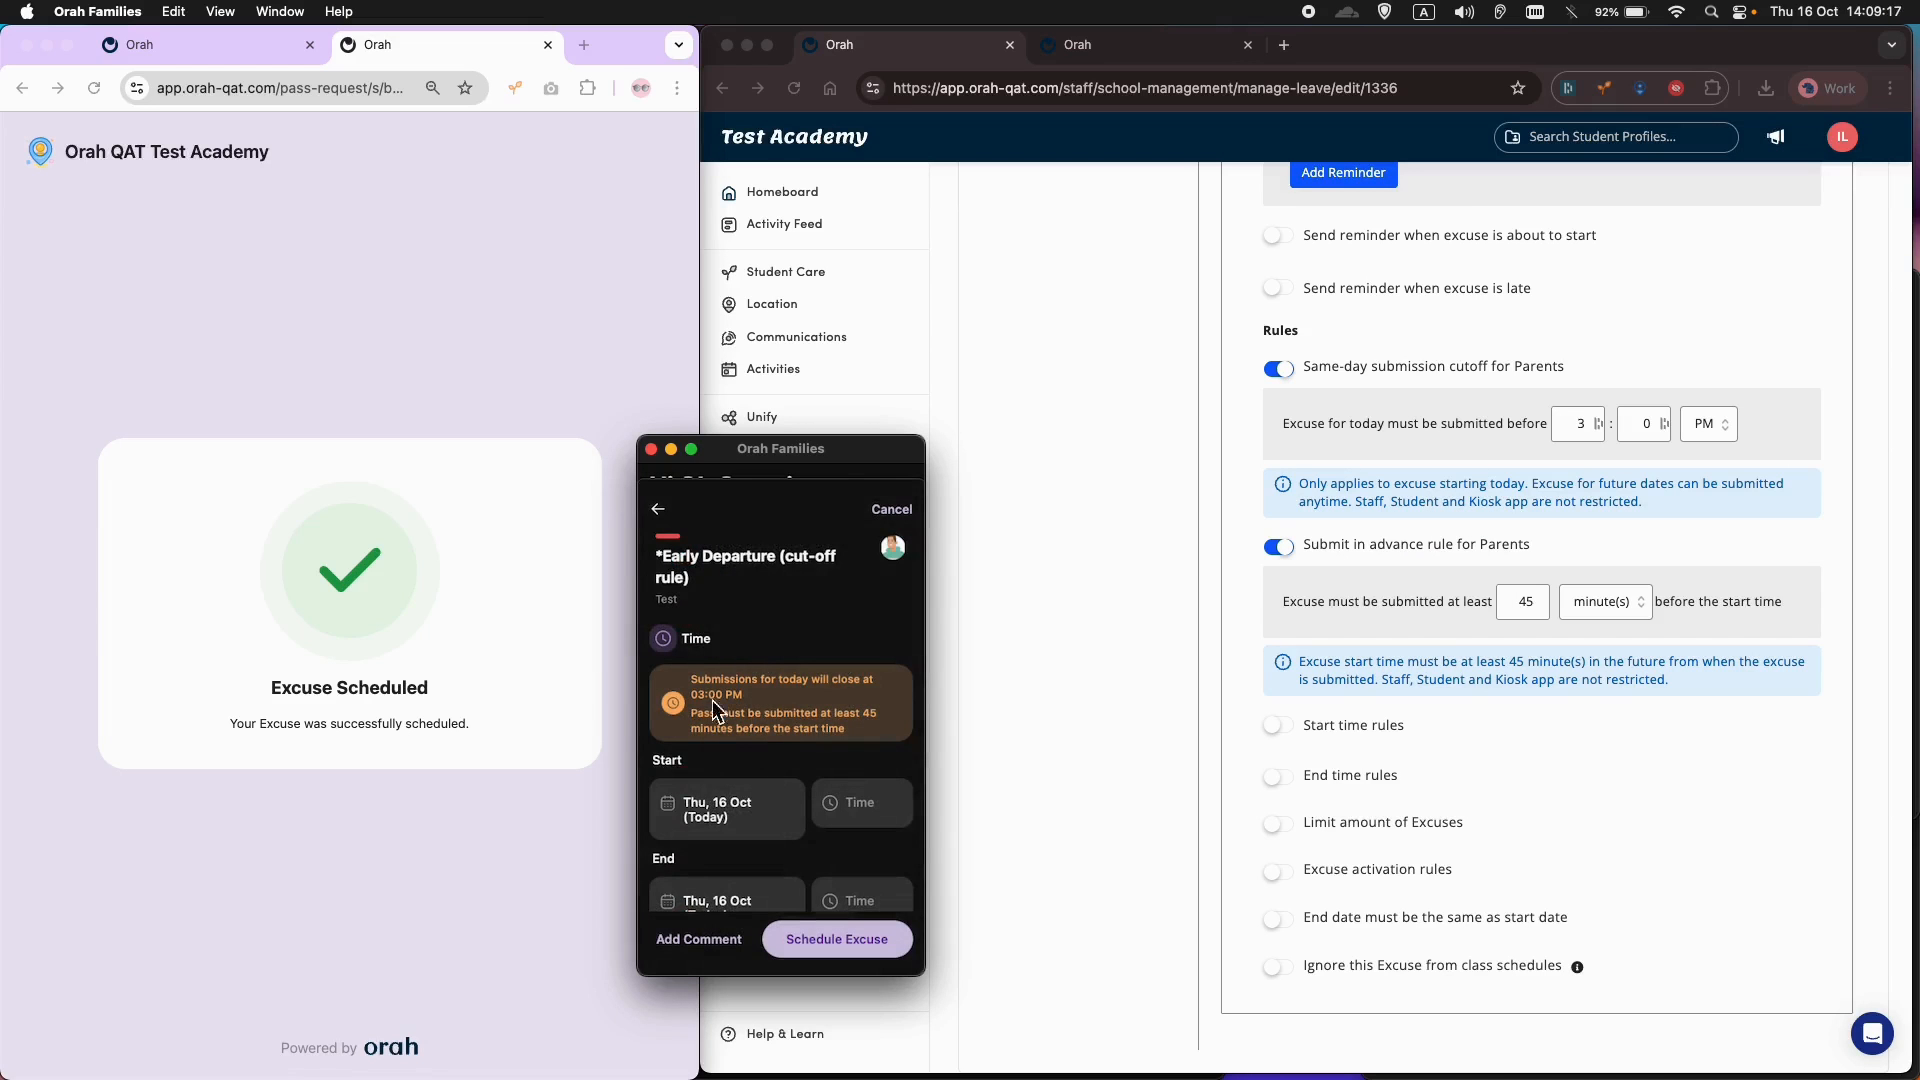
Task: Open the Communications chat icon
Action: coord(729,337)
